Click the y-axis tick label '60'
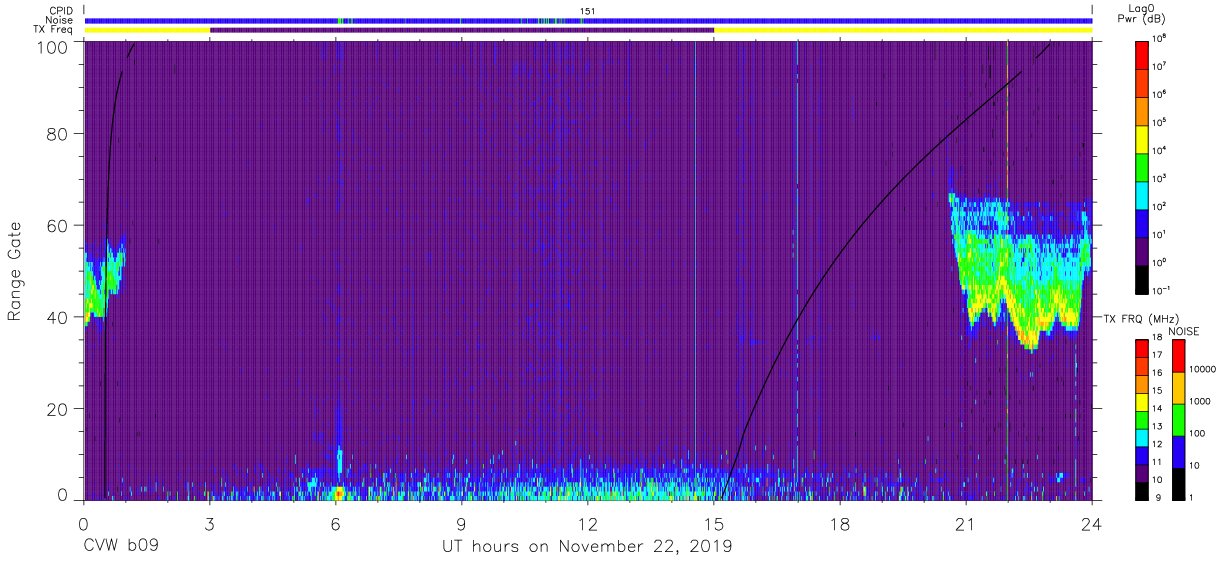This screenshot has width=1228, height=567. point(58,227)
